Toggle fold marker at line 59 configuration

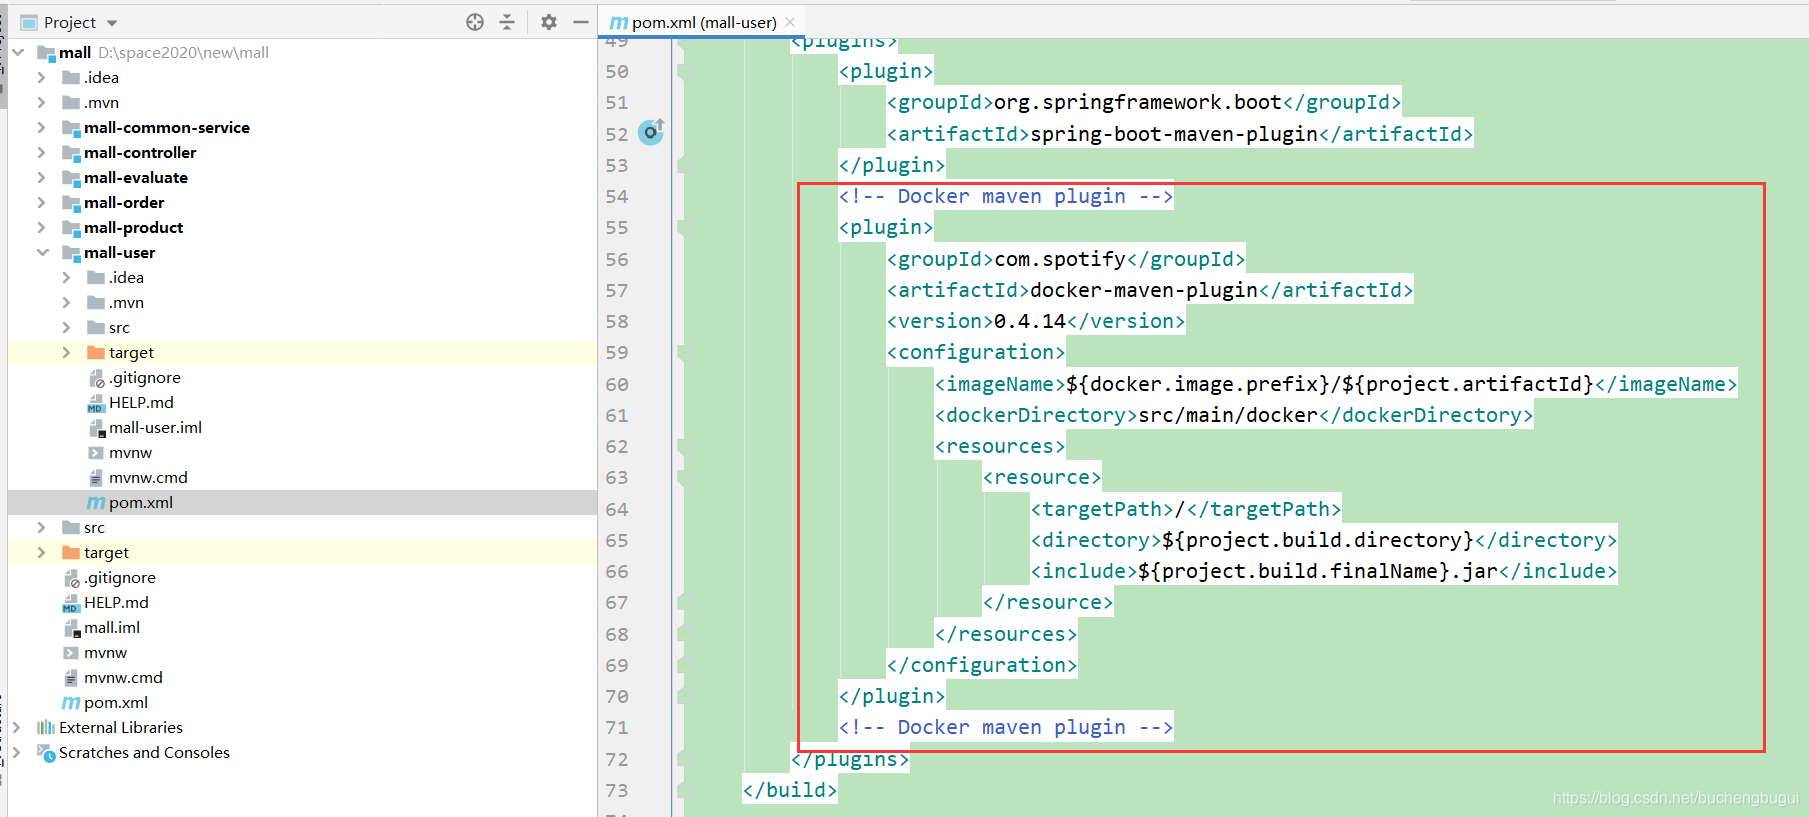tap(681, 352)
